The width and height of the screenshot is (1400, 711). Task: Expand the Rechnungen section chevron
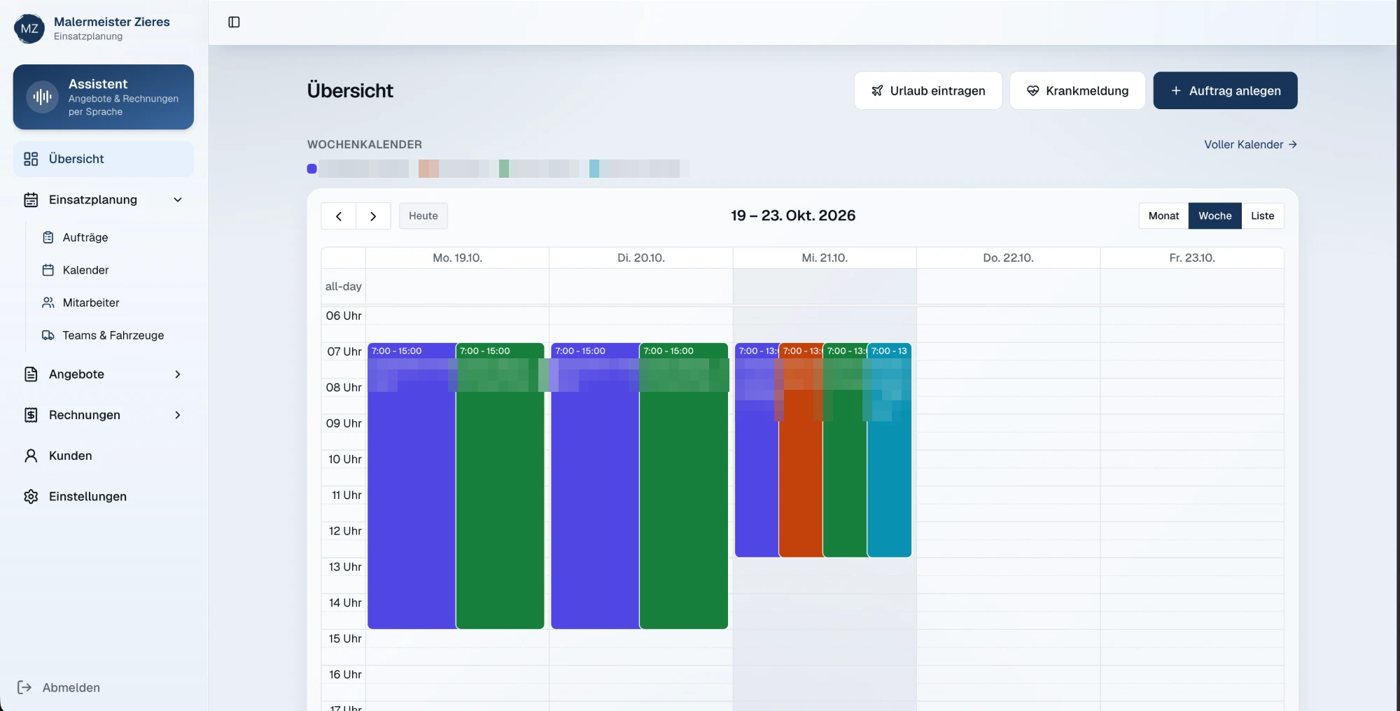pyautogui.click(x=178, y=415)
